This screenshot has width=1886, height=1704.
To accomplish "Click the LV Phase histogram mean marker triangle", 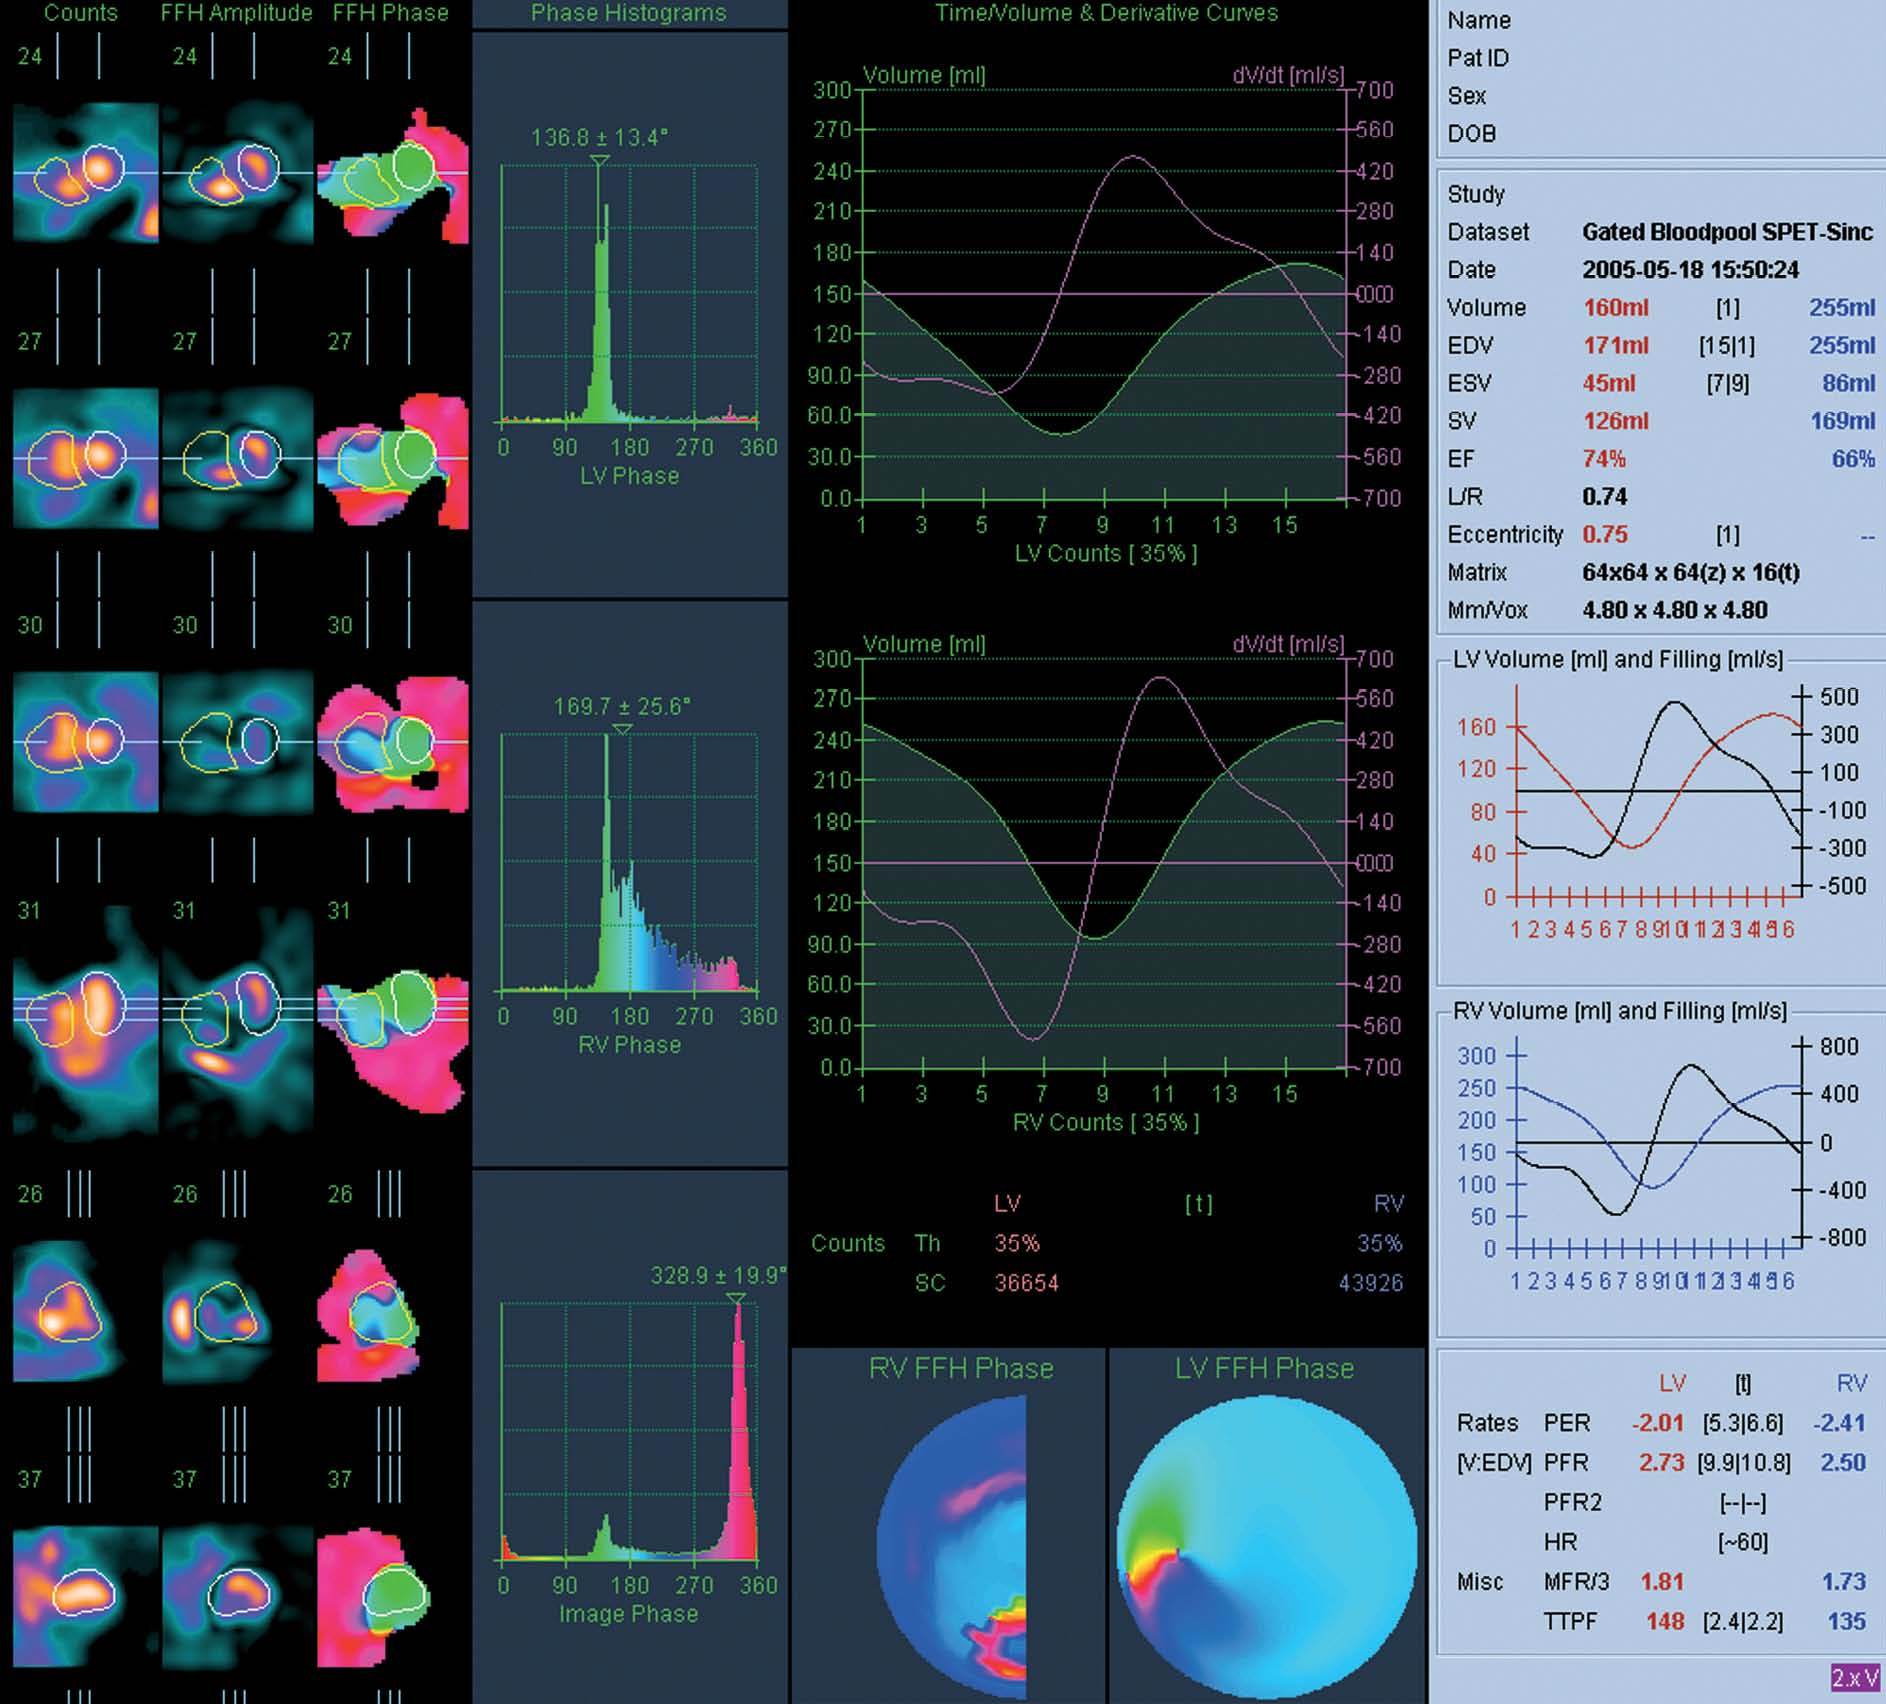I will pyautogui.click(x=599, y=160).
